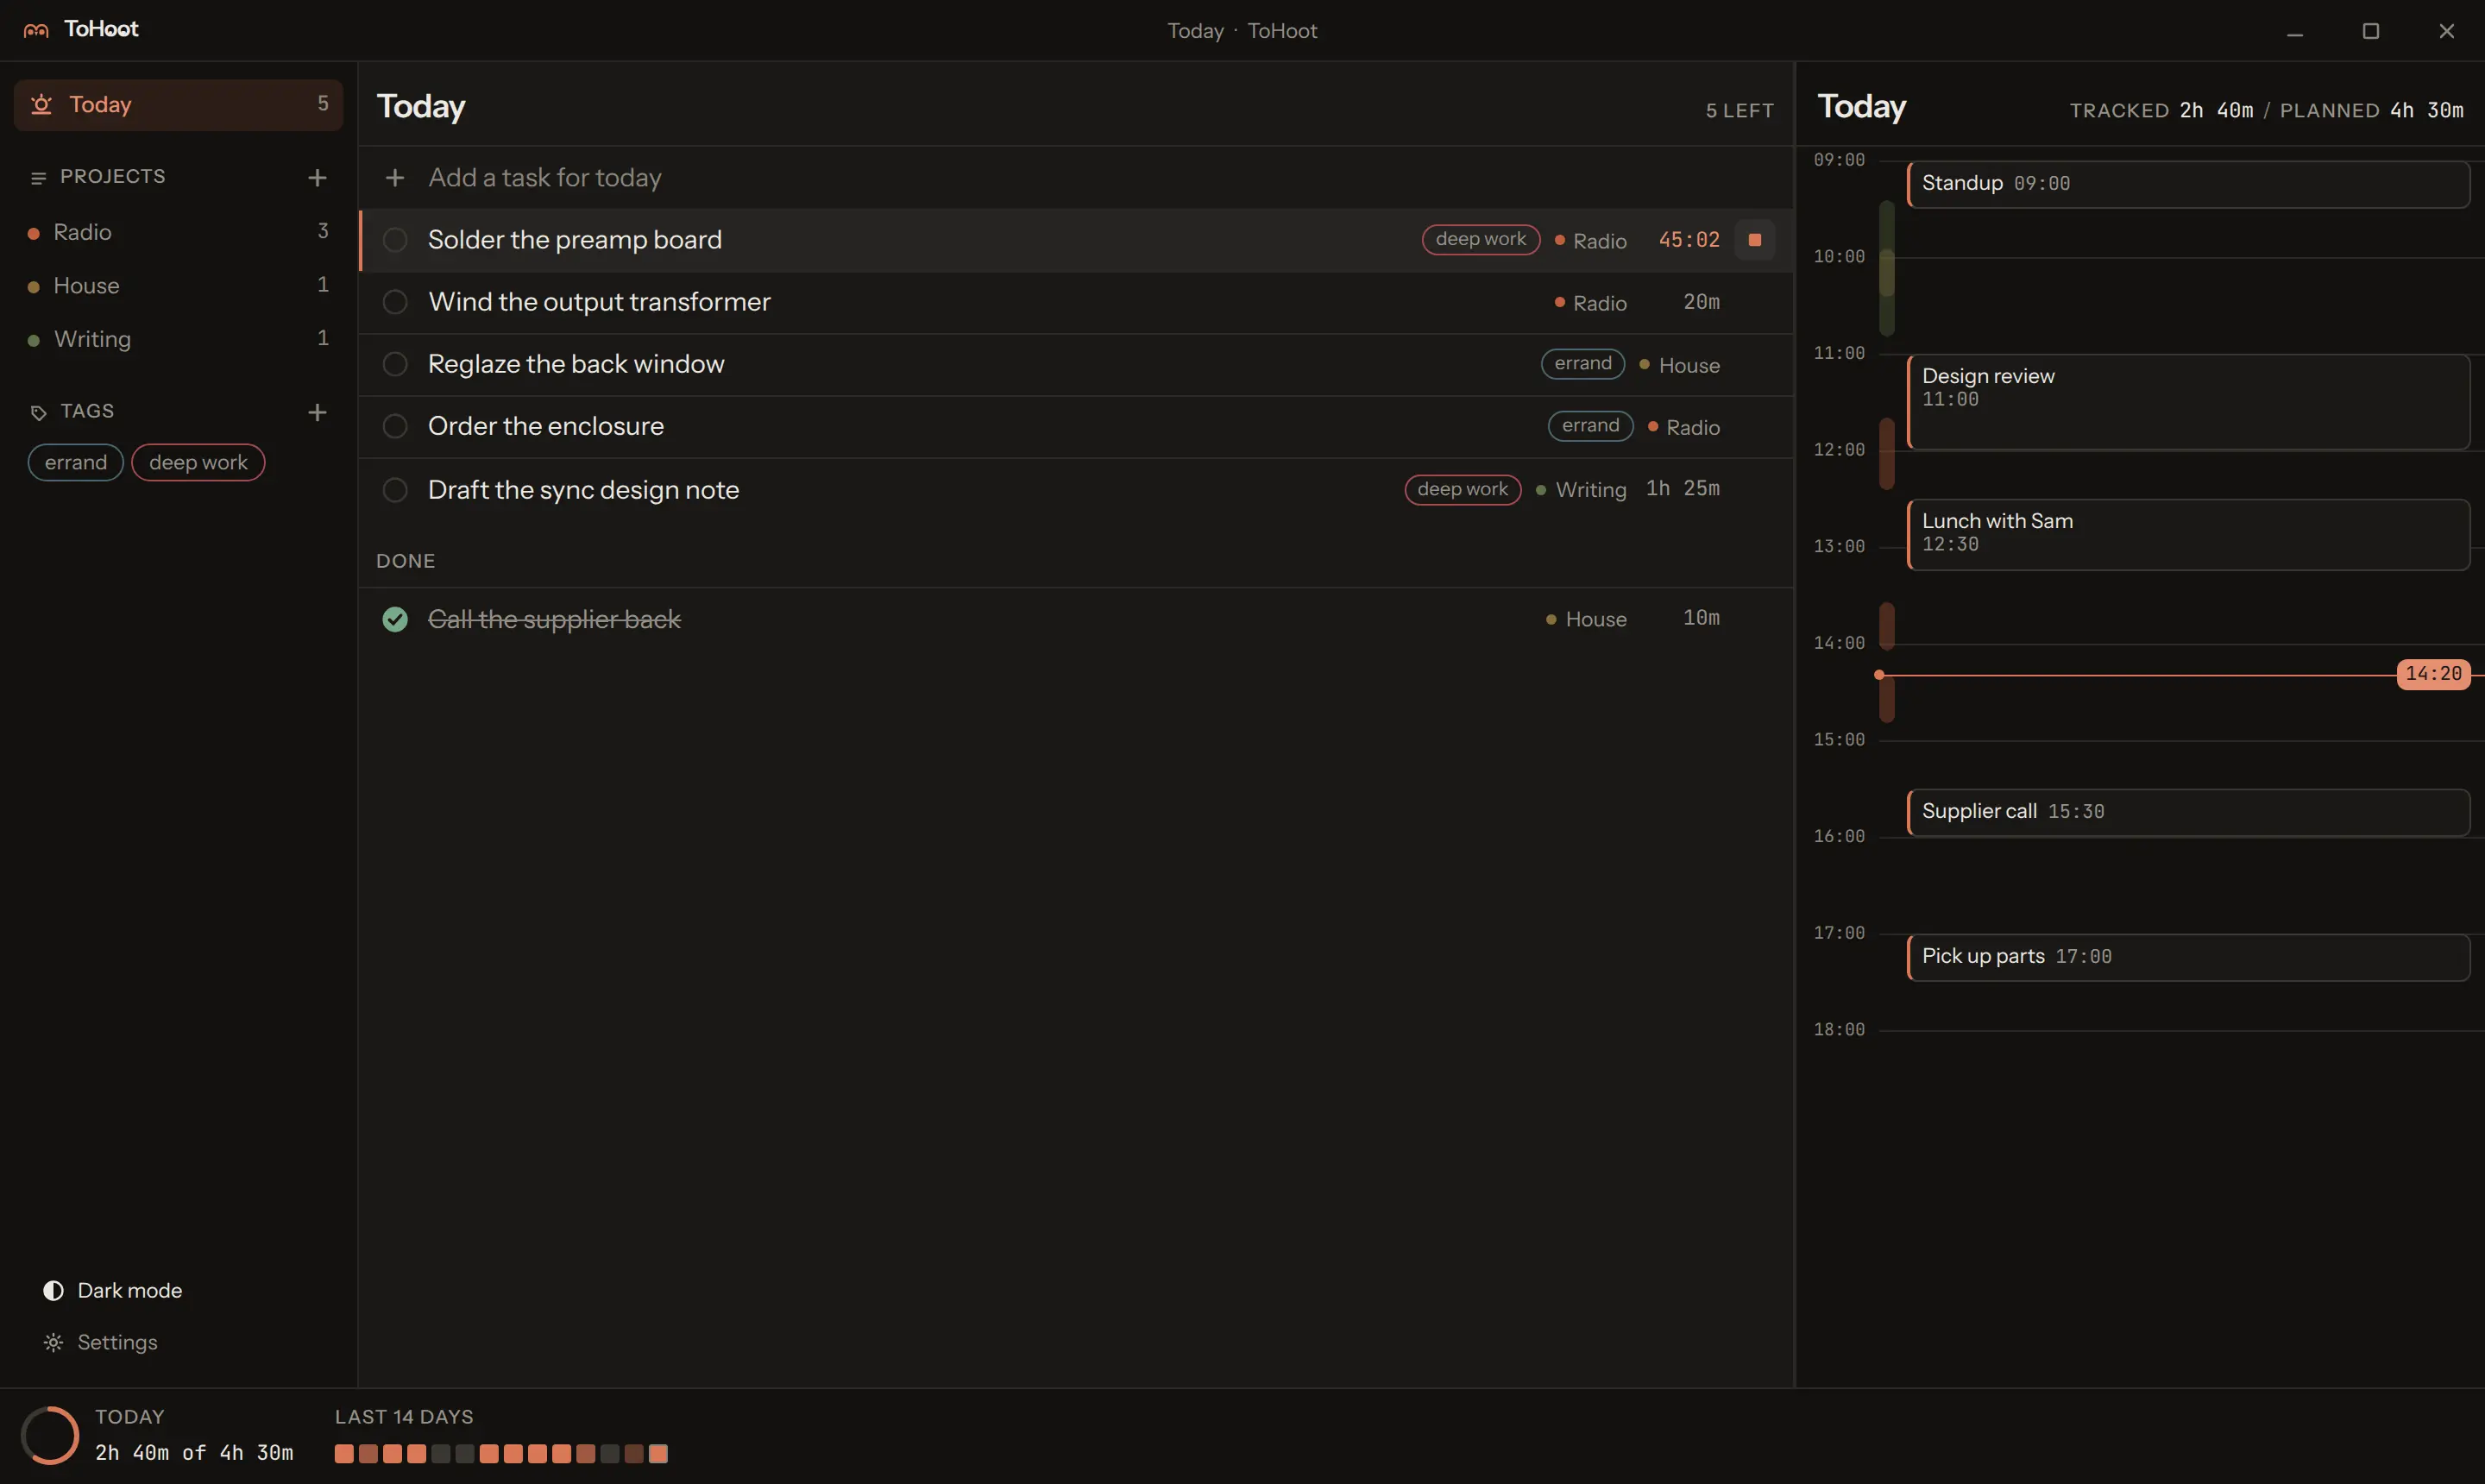Click the errand tag on Order the enclosure
The height and width of the screenshot is (1484, 2485).
tap(1590, 426)
